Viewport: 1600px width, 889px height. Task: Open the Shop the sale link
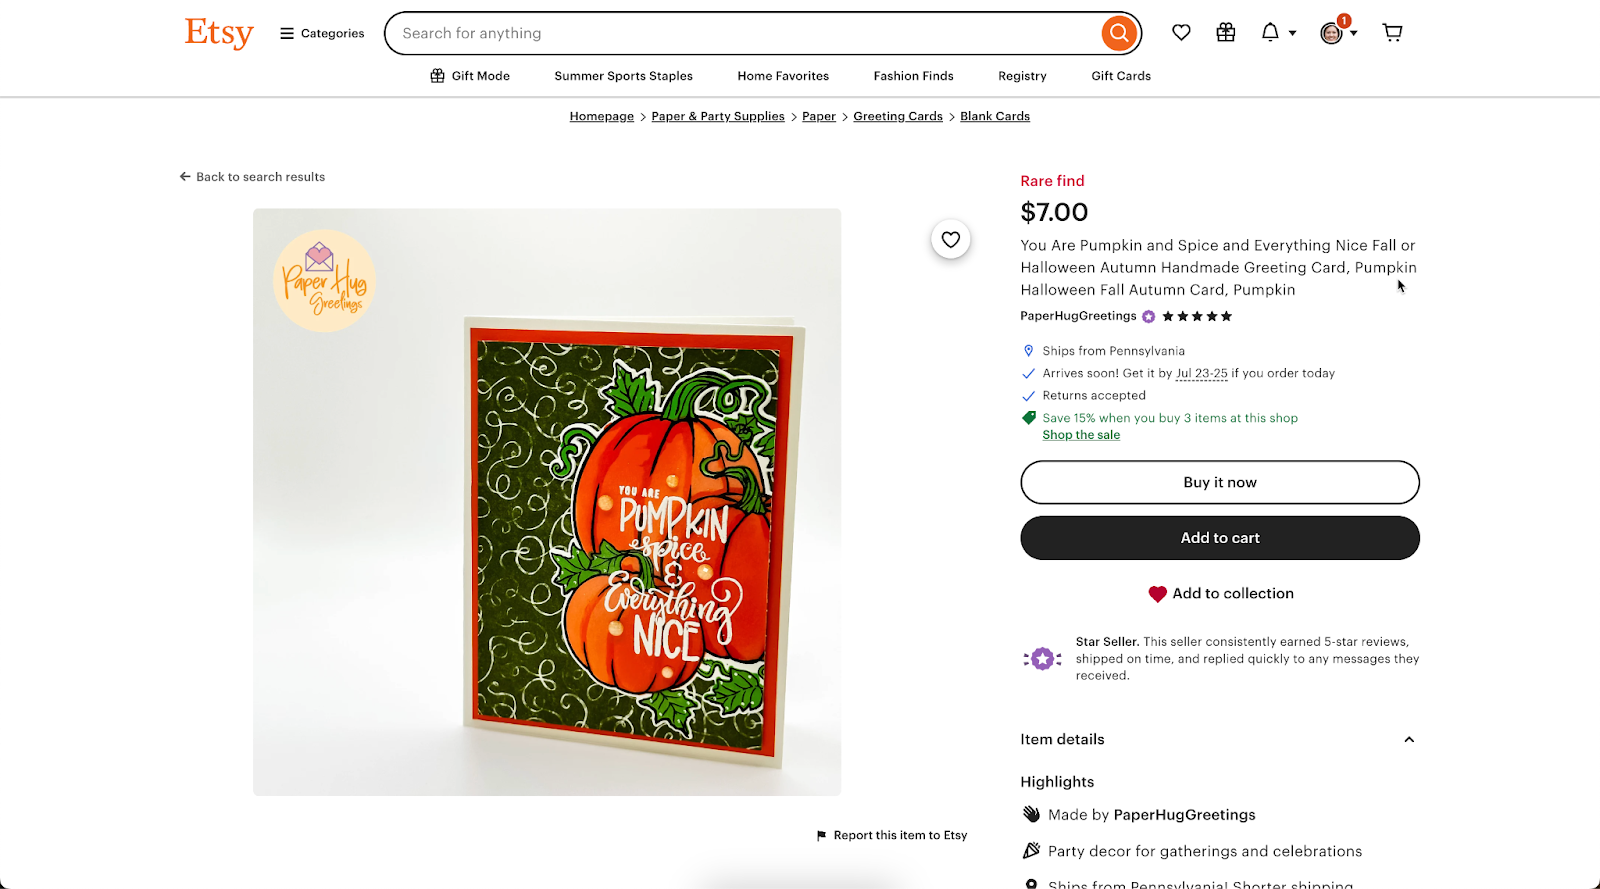[x=1080, y=435]
